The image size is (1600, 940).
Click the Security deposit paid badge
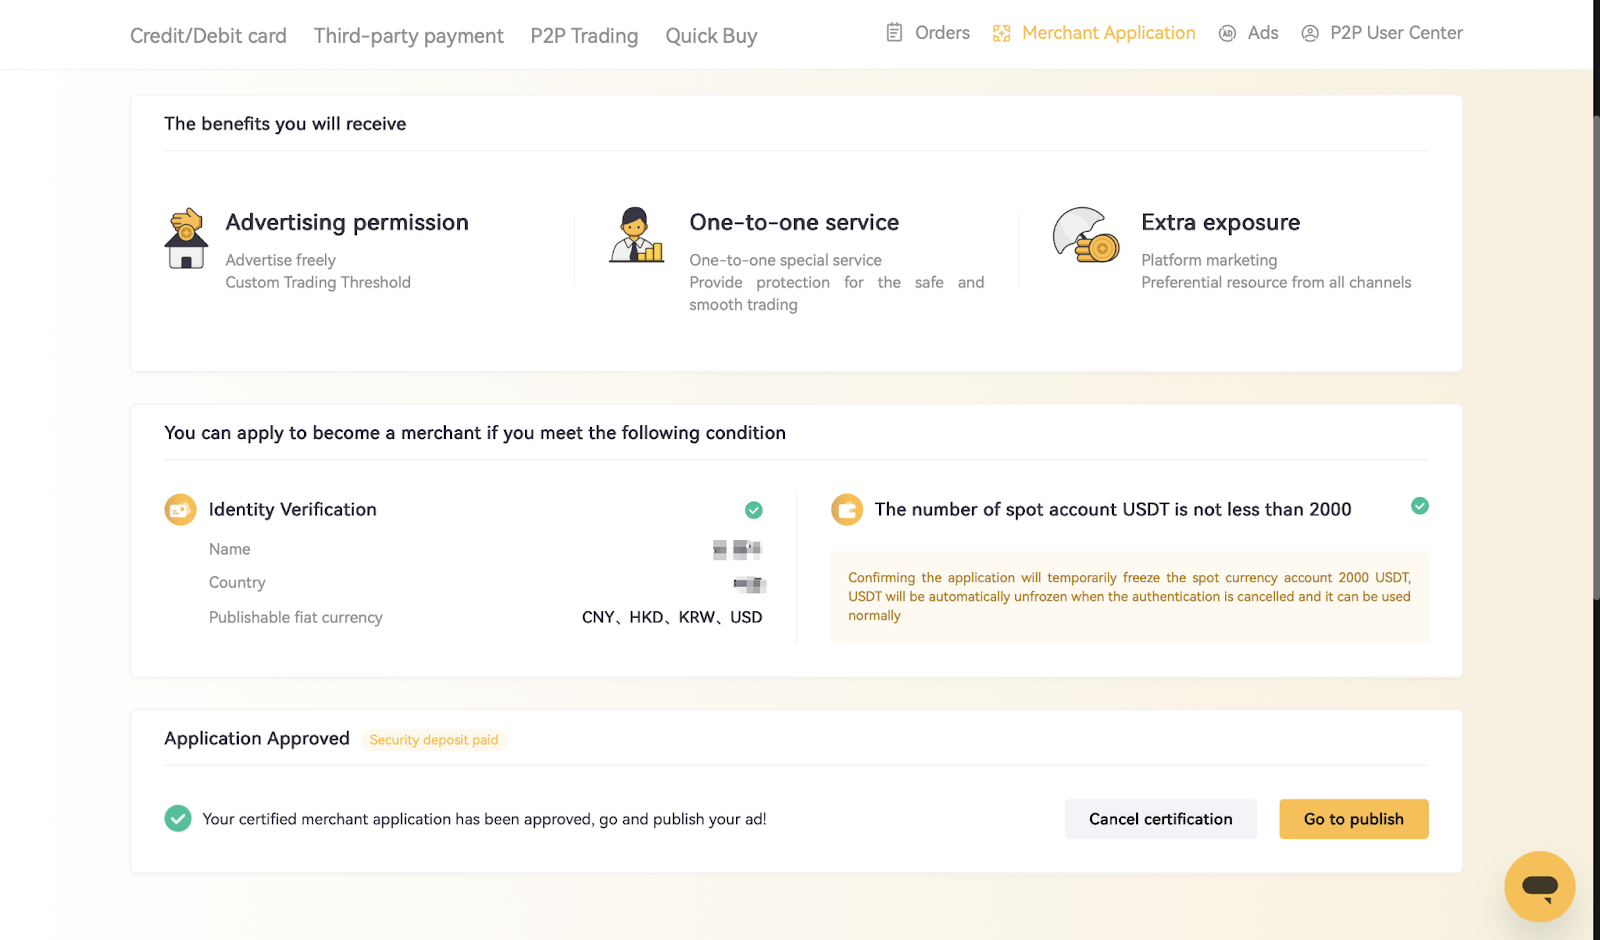[434, 740]
